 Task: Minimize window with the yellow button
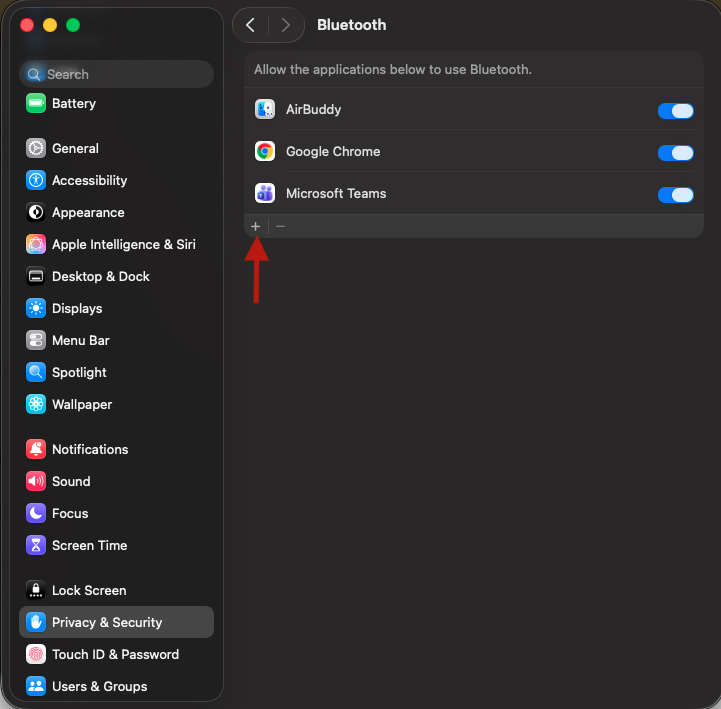(50, 25)
